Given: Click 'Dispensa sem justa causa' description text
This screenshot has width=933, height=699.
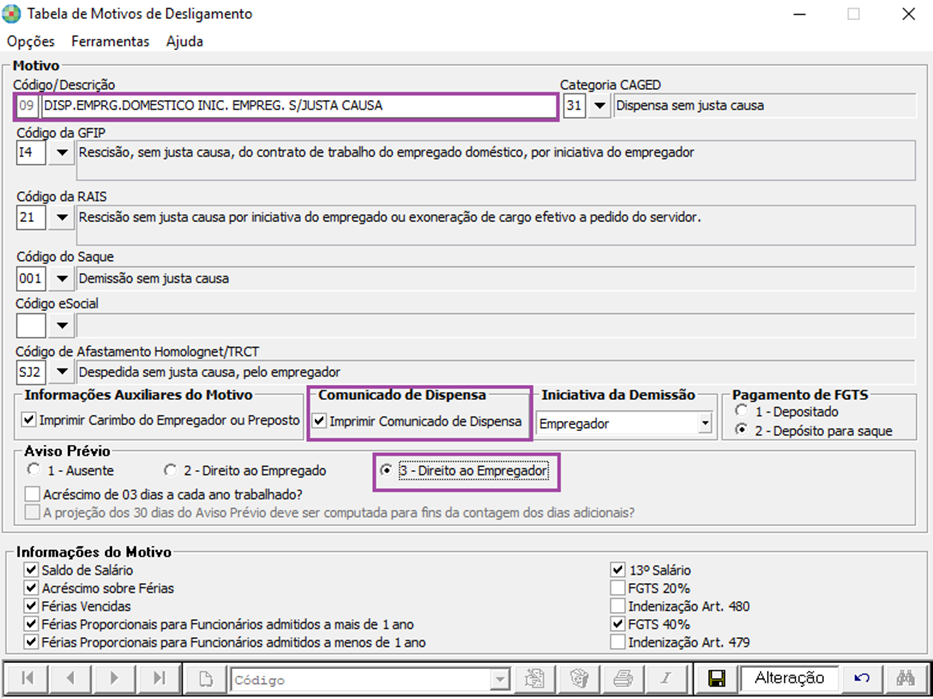Looking at the screenshot, I should point(690,106).
